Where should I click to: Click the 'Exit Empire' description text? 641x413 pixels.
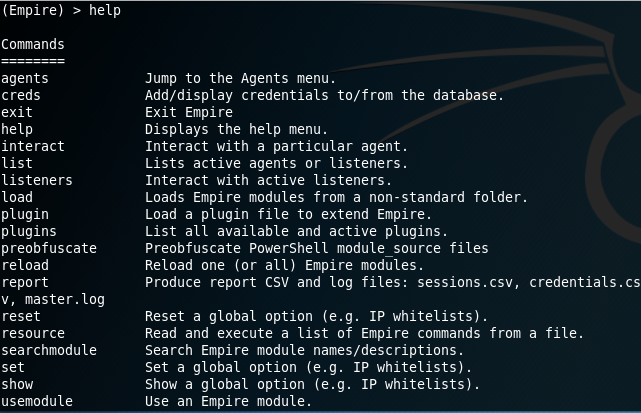click(189, 112)
